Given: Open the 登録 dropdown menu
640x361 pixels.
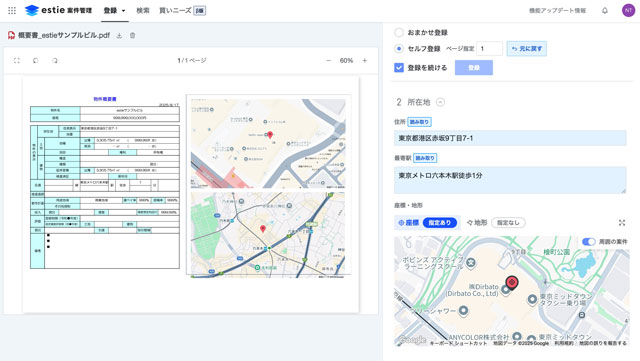Looking at the screenshot, I should pyautogui.click(x=114, y=11).
